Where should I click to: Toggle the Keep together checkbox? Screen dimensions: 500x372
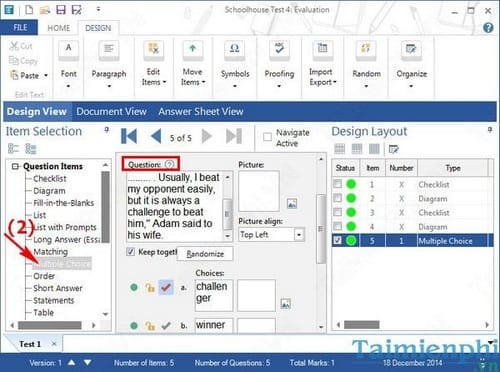pyautogui.click(x=131, y=252)
